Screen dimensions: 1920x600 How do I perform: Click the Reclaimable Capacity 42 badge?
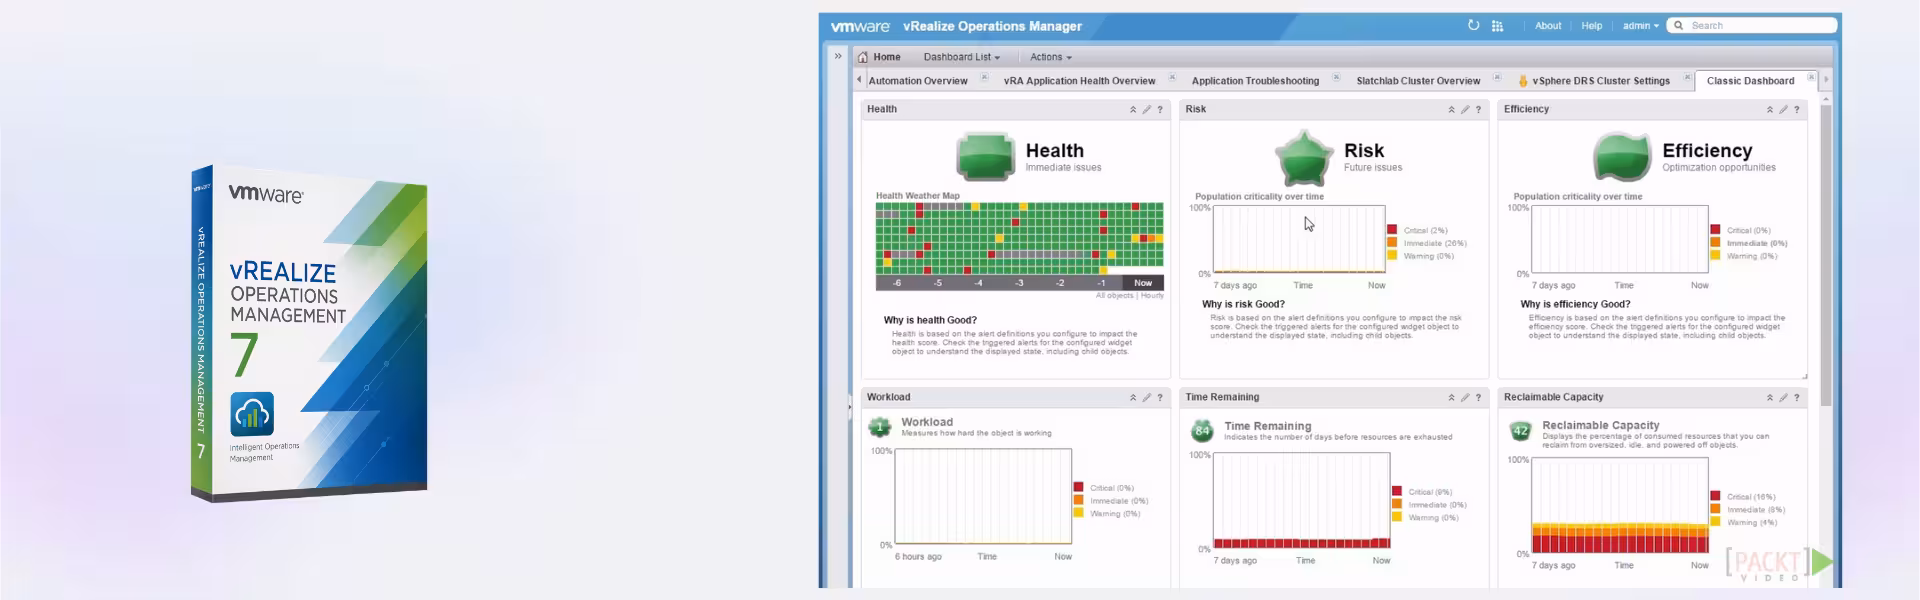point(1520,431)
